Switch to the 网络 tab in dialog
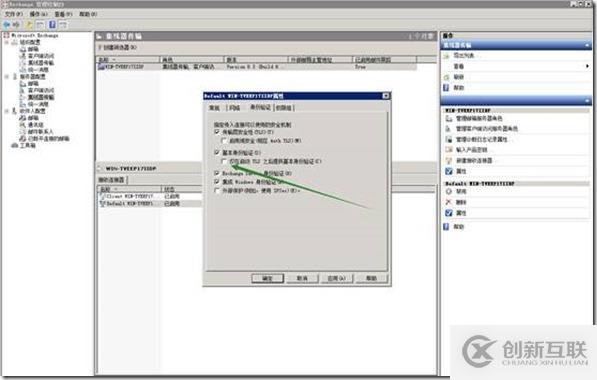597x380 pixels. [x=235, y=108]
